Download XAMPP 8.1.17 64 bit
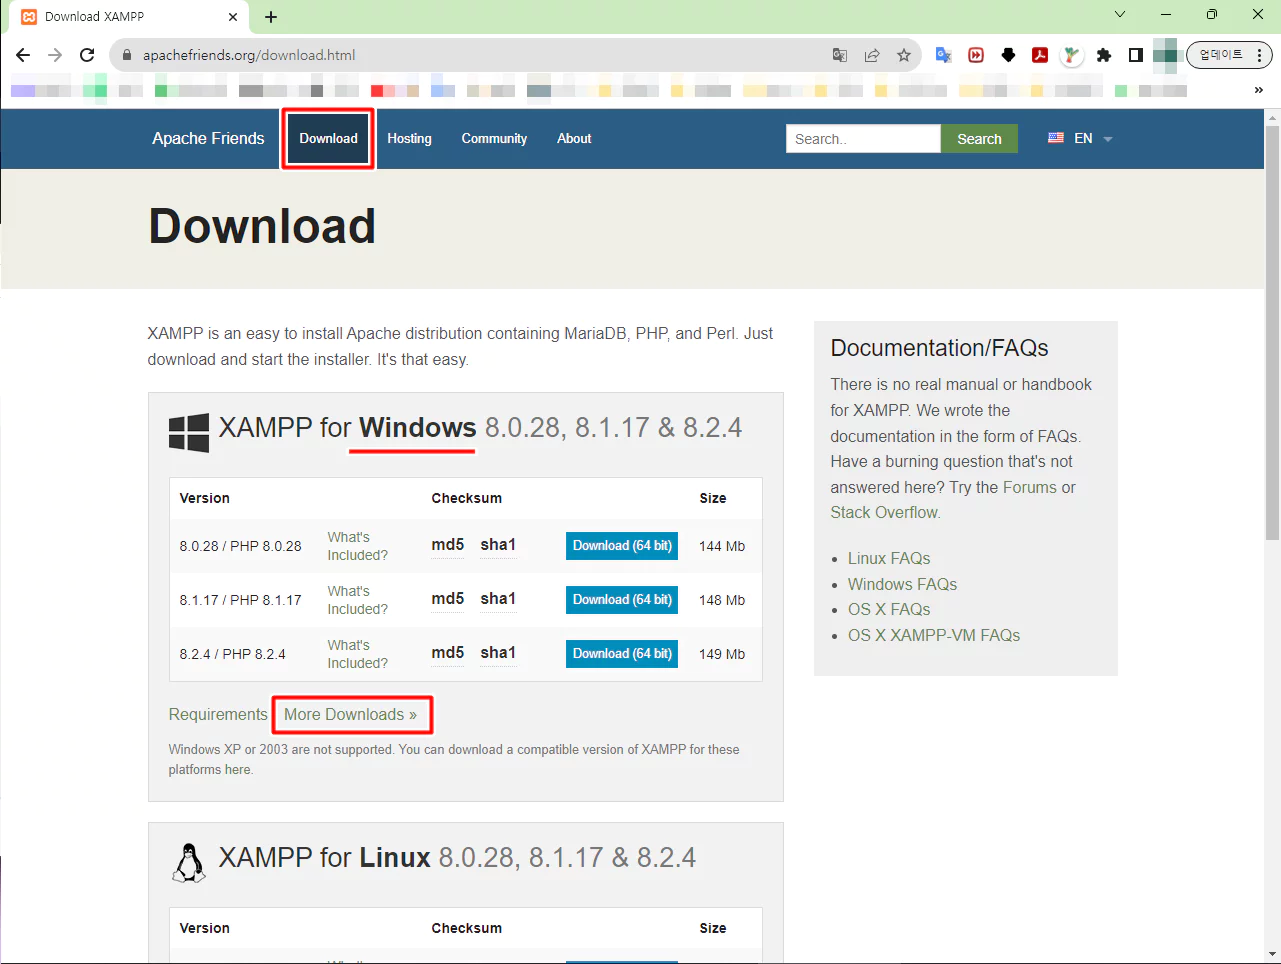Screen dimensions: 1281x964 [x=622, y=600]
